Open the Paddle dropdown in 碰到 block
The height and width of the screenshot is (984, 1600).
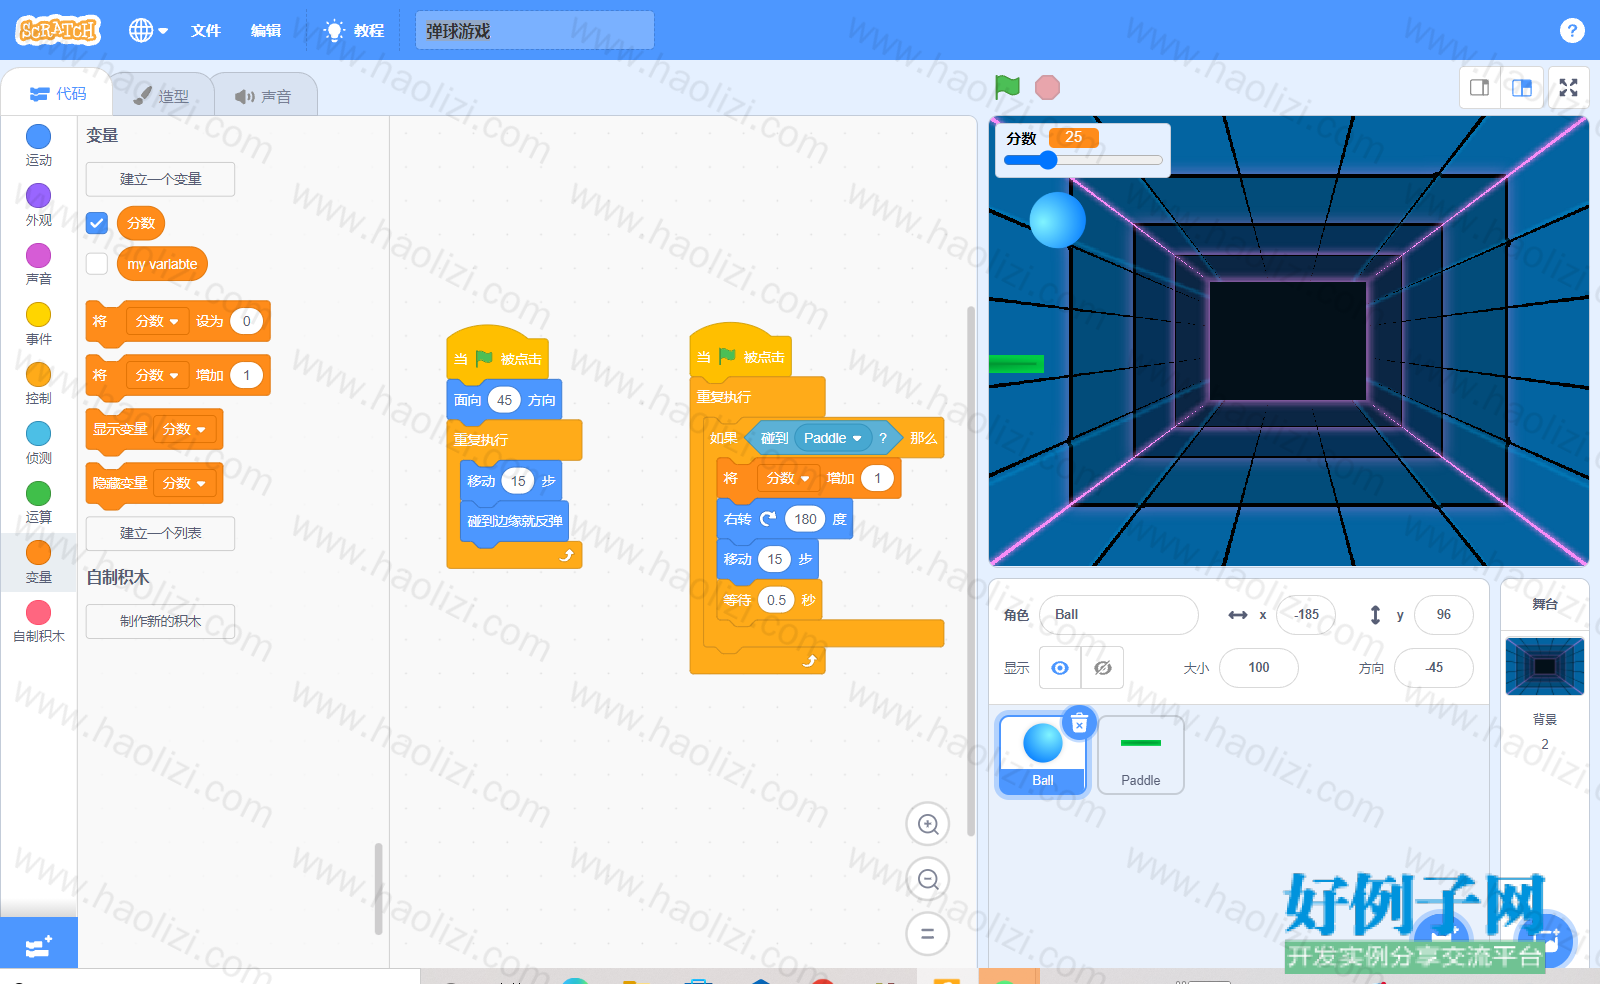point(833,438)
